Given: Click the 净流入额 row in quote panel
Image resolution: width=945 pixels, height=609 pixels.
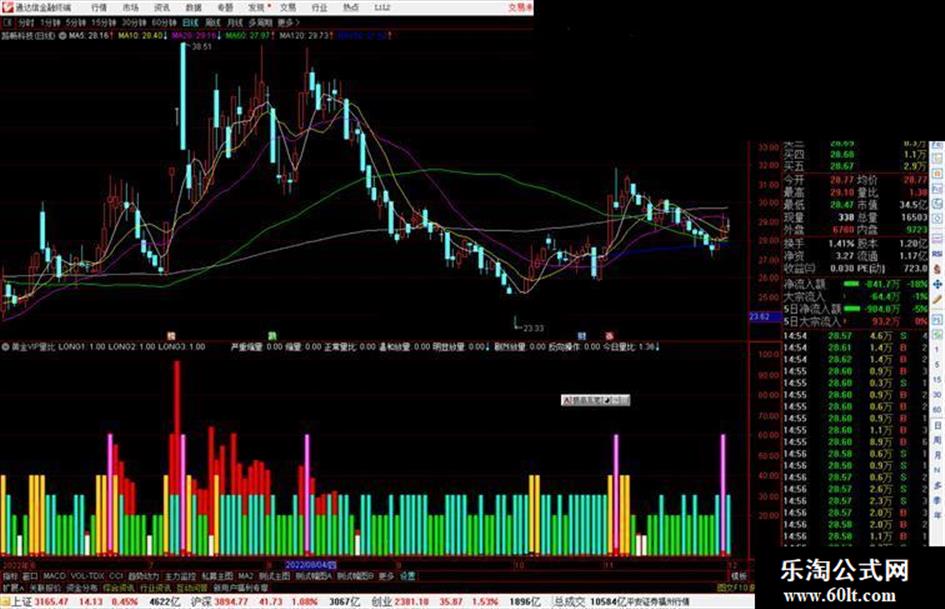Looking at the screenshot, I should [855, 284].
